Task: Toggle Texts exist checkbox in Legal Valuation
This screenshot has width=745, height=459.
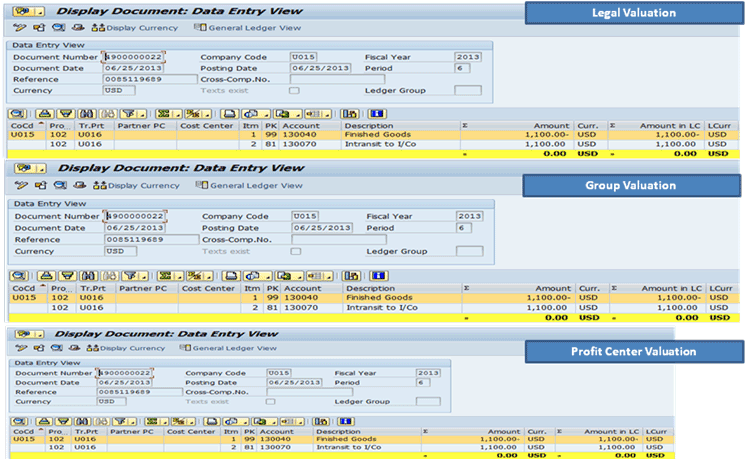Action: pos(293,90)
